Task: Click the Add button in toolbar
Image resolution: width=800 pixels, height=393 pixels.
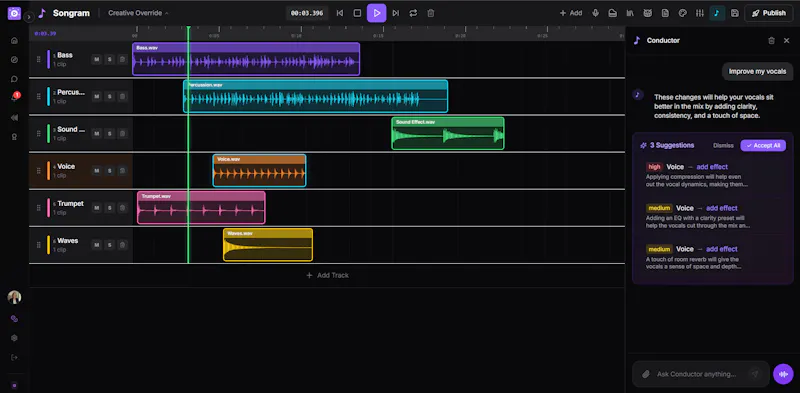Action: pos(571,13)
